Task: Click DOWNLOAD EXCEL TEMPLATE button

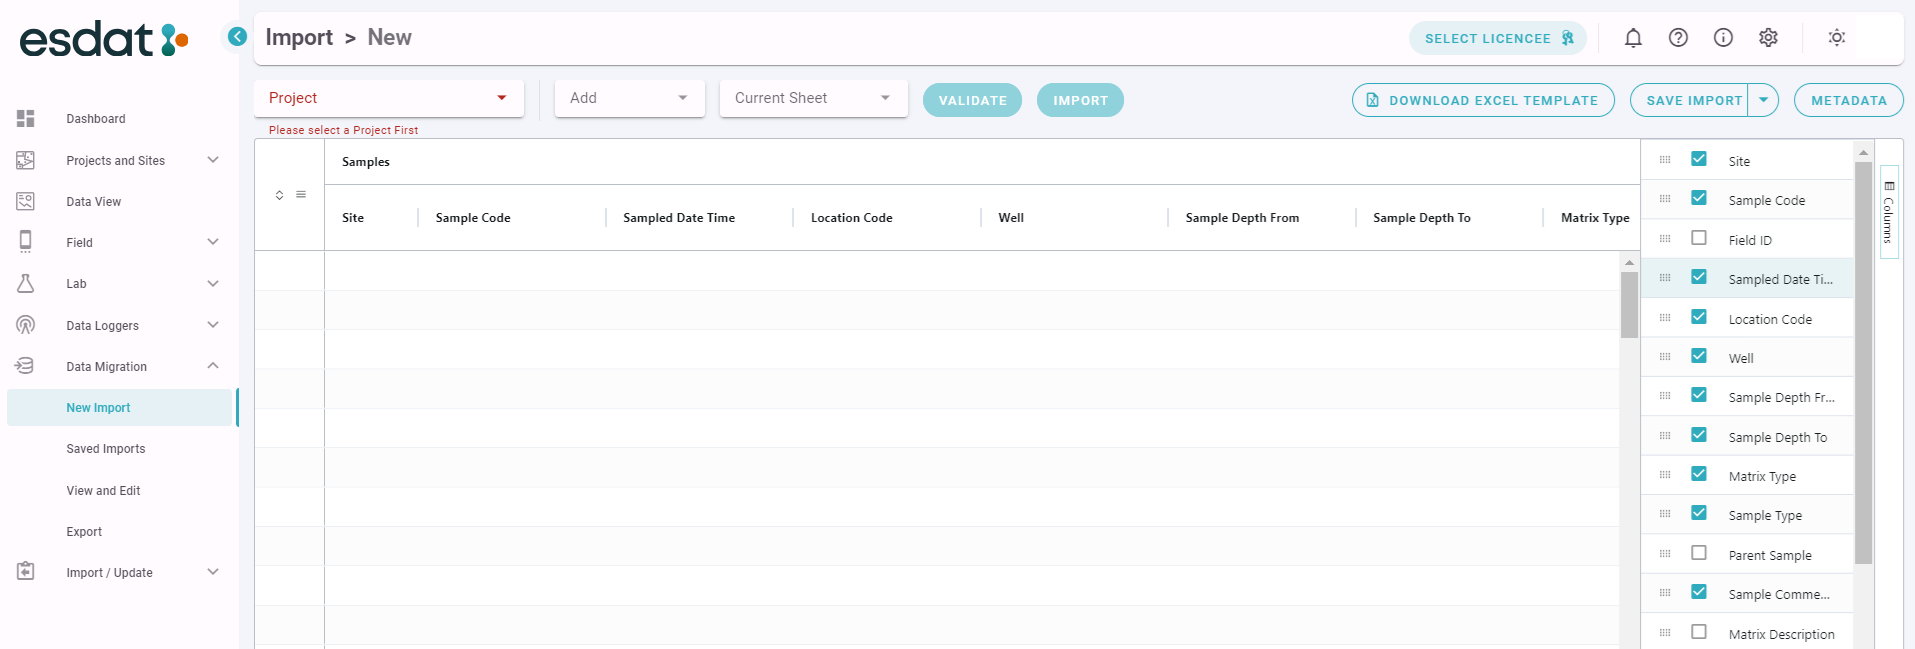Action: pos(1483,100)
